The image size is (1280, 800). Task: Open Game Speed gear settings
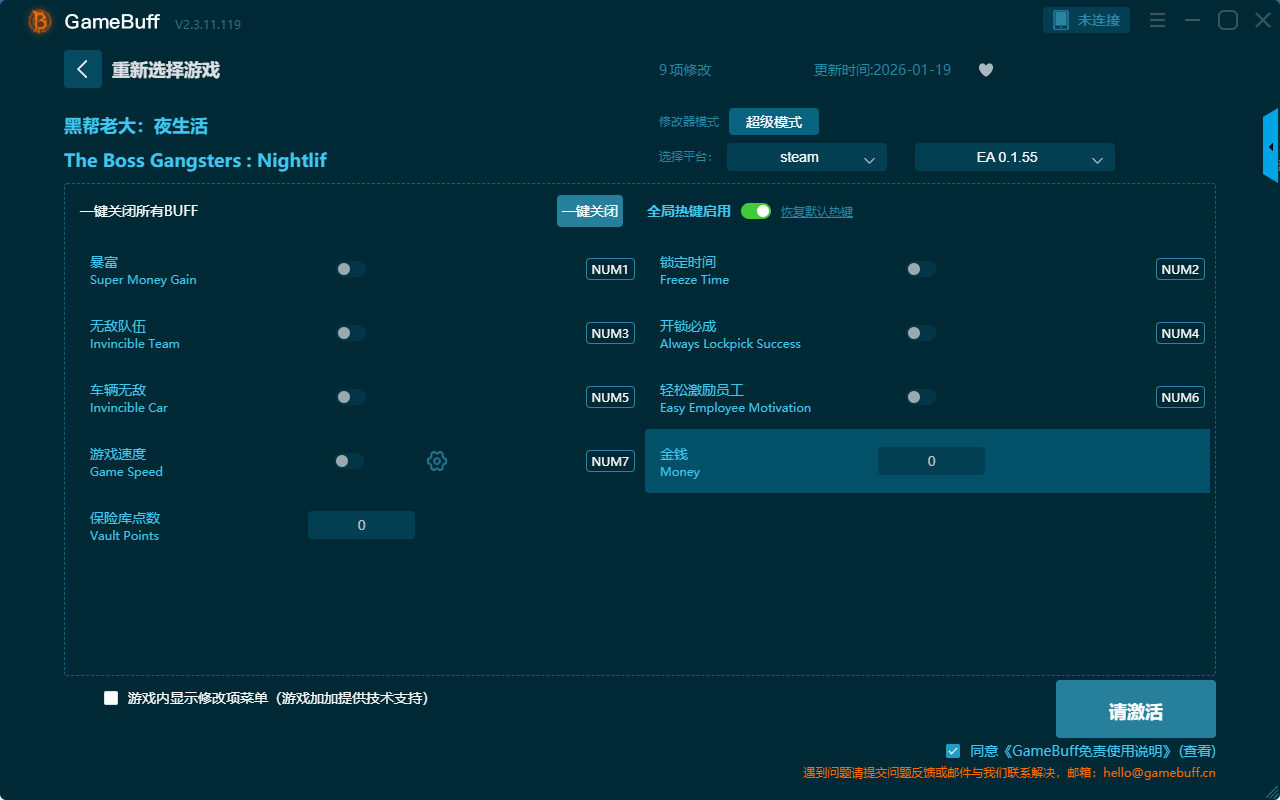click(x=437, y=461)
